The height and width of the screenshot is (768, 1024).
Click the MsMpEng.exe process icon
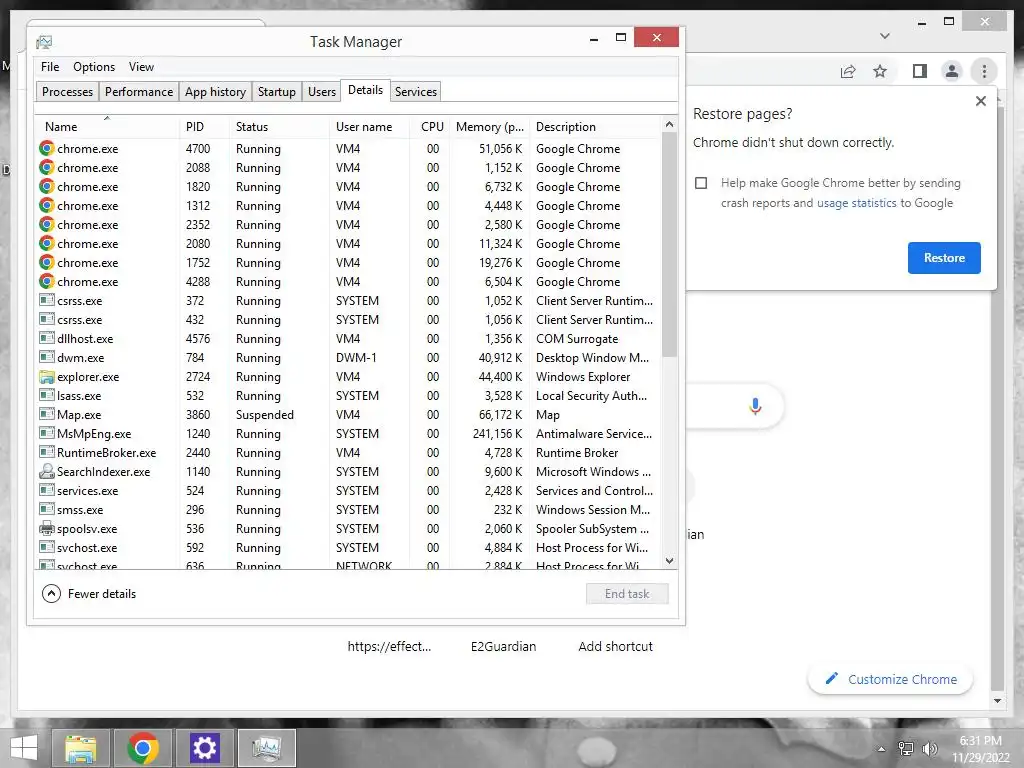pos(46,433)
